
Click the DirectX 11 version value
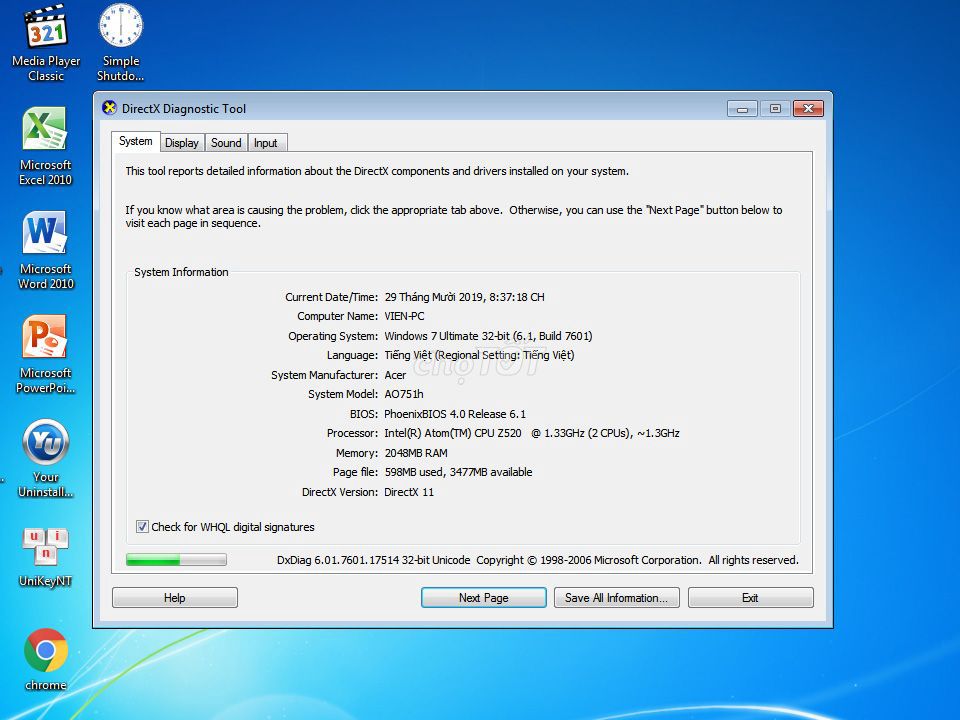tap(408, 492)
